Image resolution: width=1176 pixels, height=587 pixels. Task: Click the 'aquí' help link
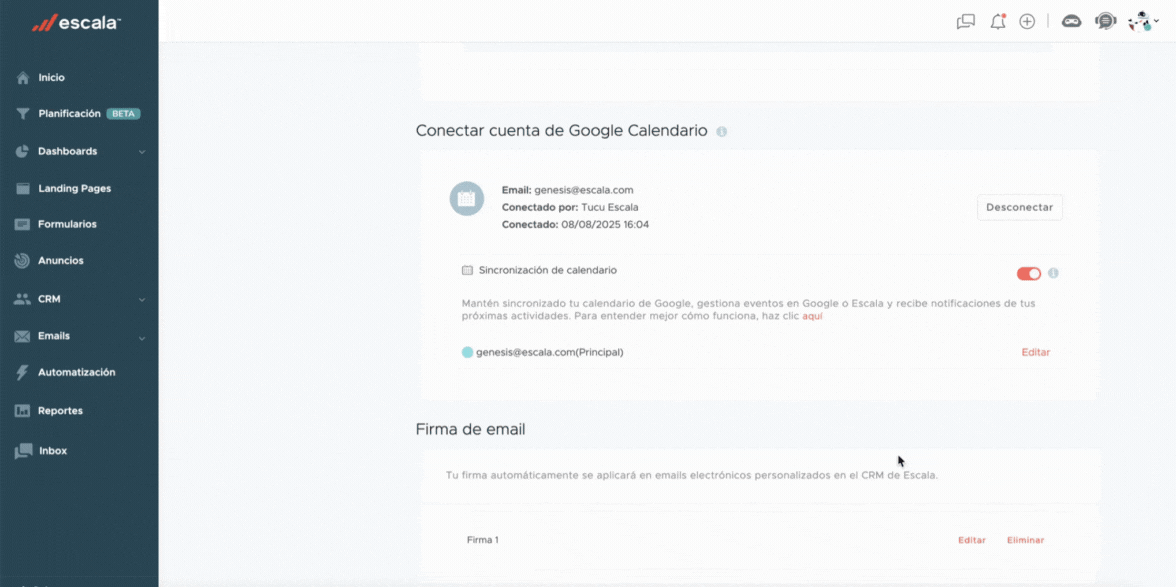[x=812, y=316]
